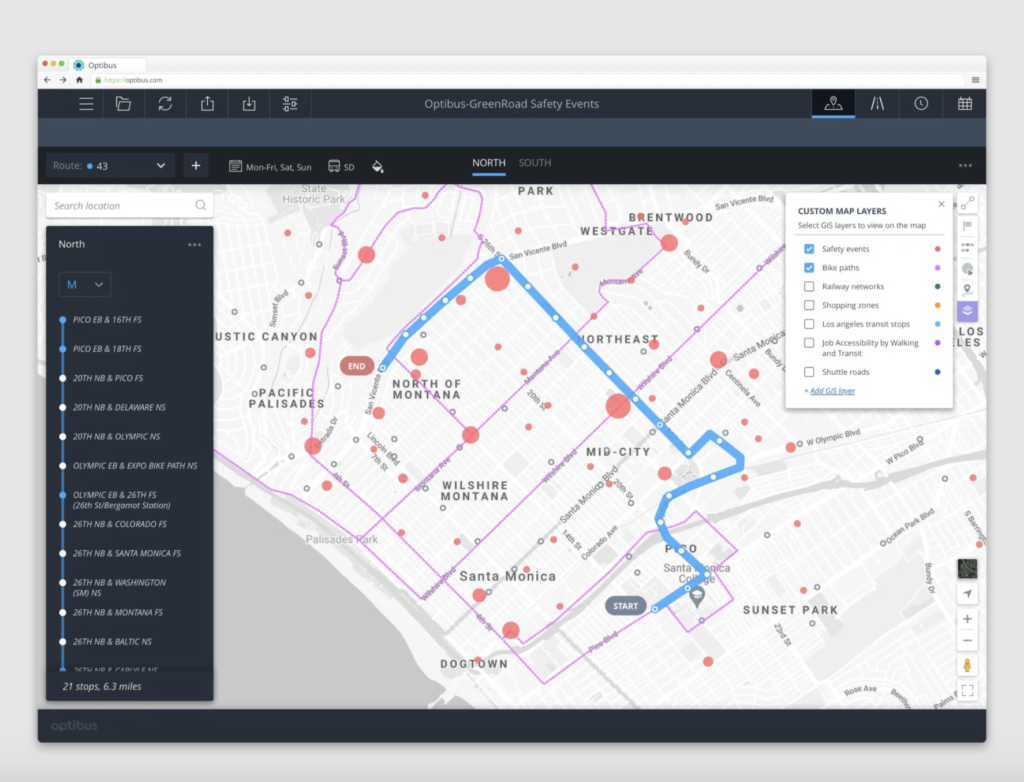Enable the Shopping zones layer checkbox
This screenshot has height=782, width=1024.
click(x=809, y=305)
